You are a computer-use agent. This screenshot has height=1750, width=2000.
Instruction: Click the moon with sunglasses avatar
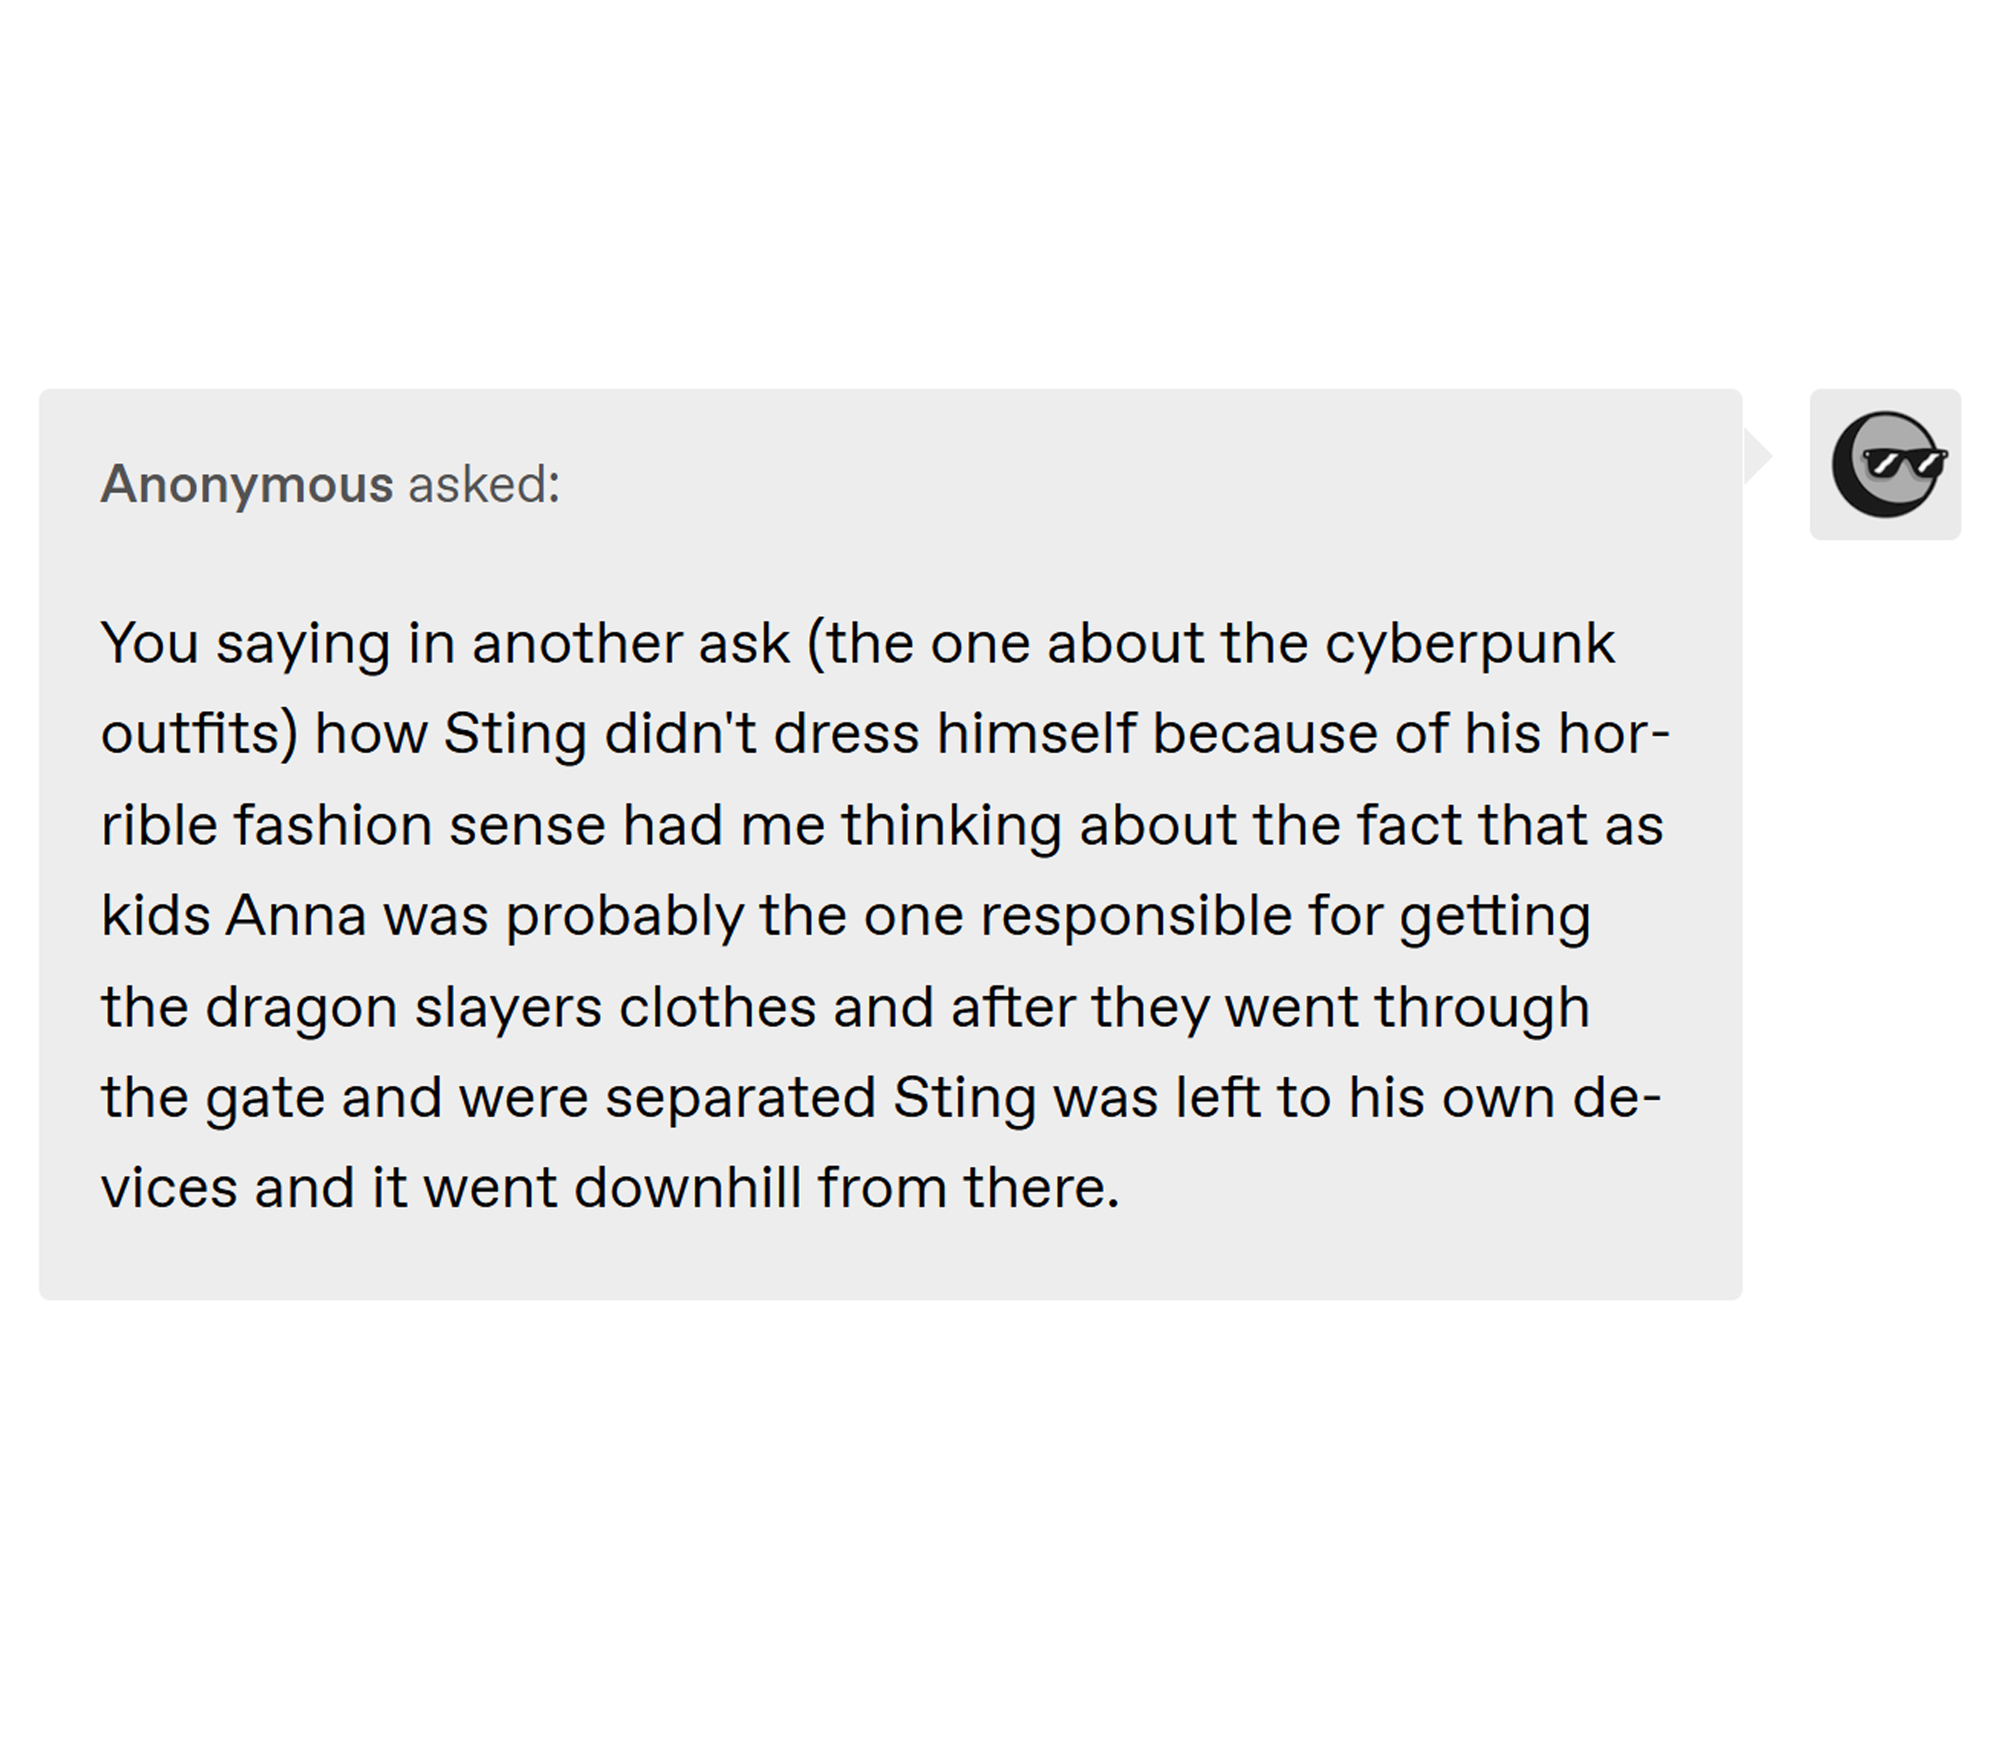pos(1885,465)
